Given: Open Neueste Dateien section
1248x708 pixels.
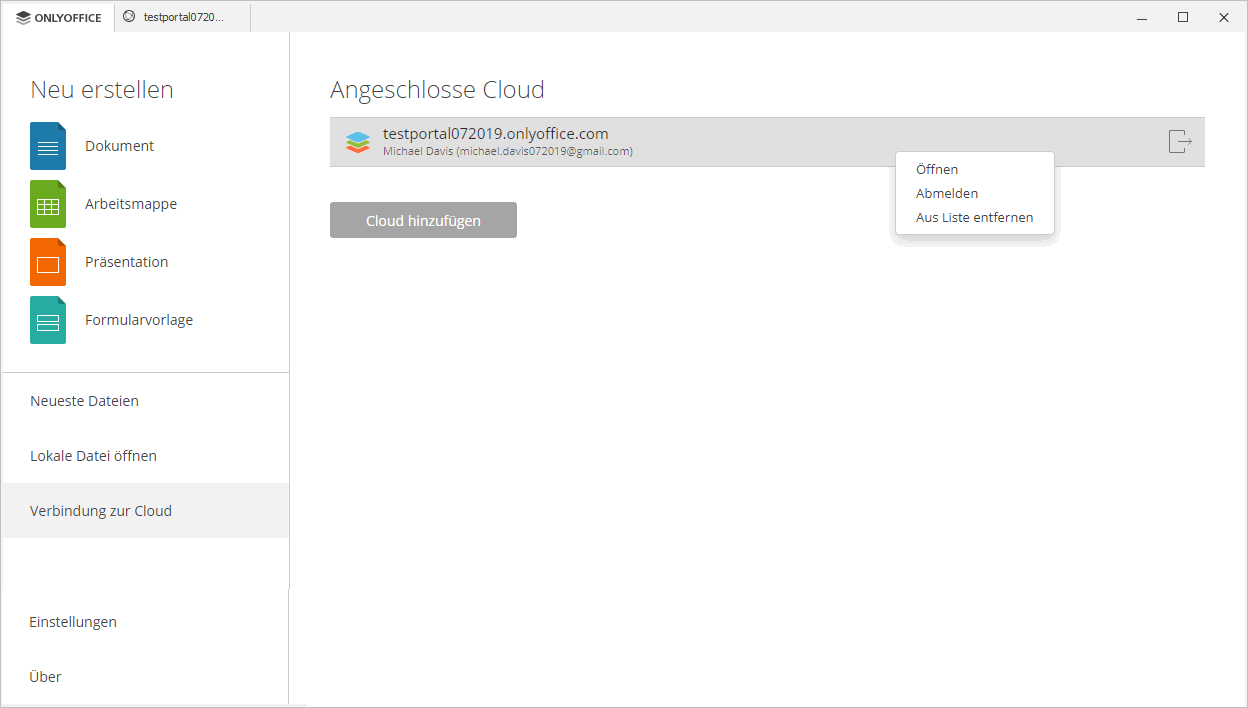Looking at the screenshot, I should (146, 401).
